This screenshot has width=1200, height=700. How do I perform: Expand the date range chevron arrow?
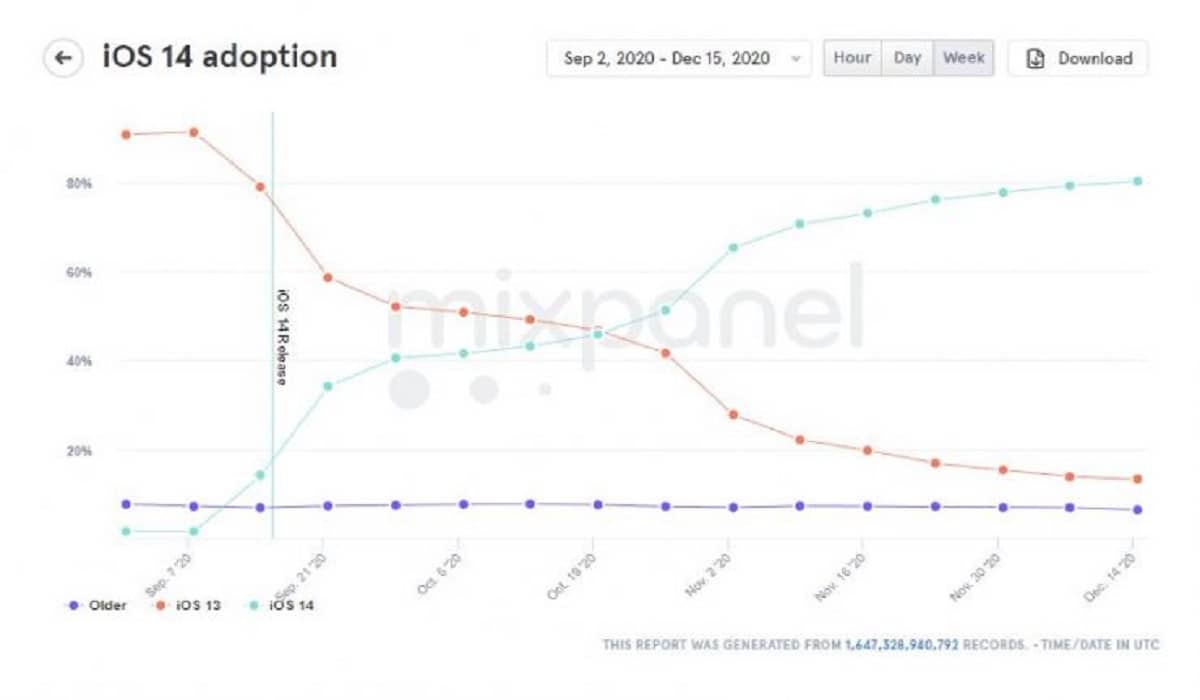[796, 58]
